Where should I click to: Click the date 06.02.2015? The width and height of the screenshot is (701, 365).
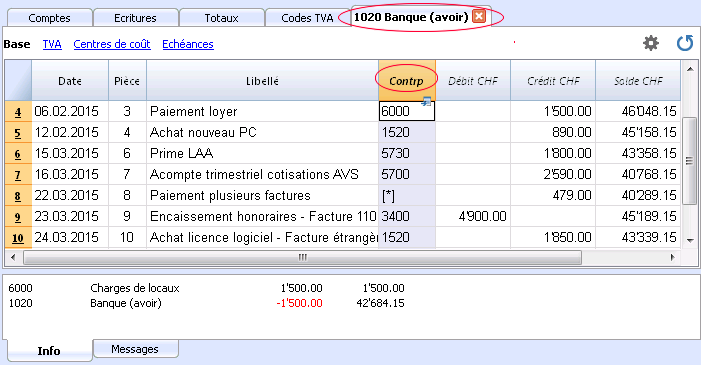(70, 111)
